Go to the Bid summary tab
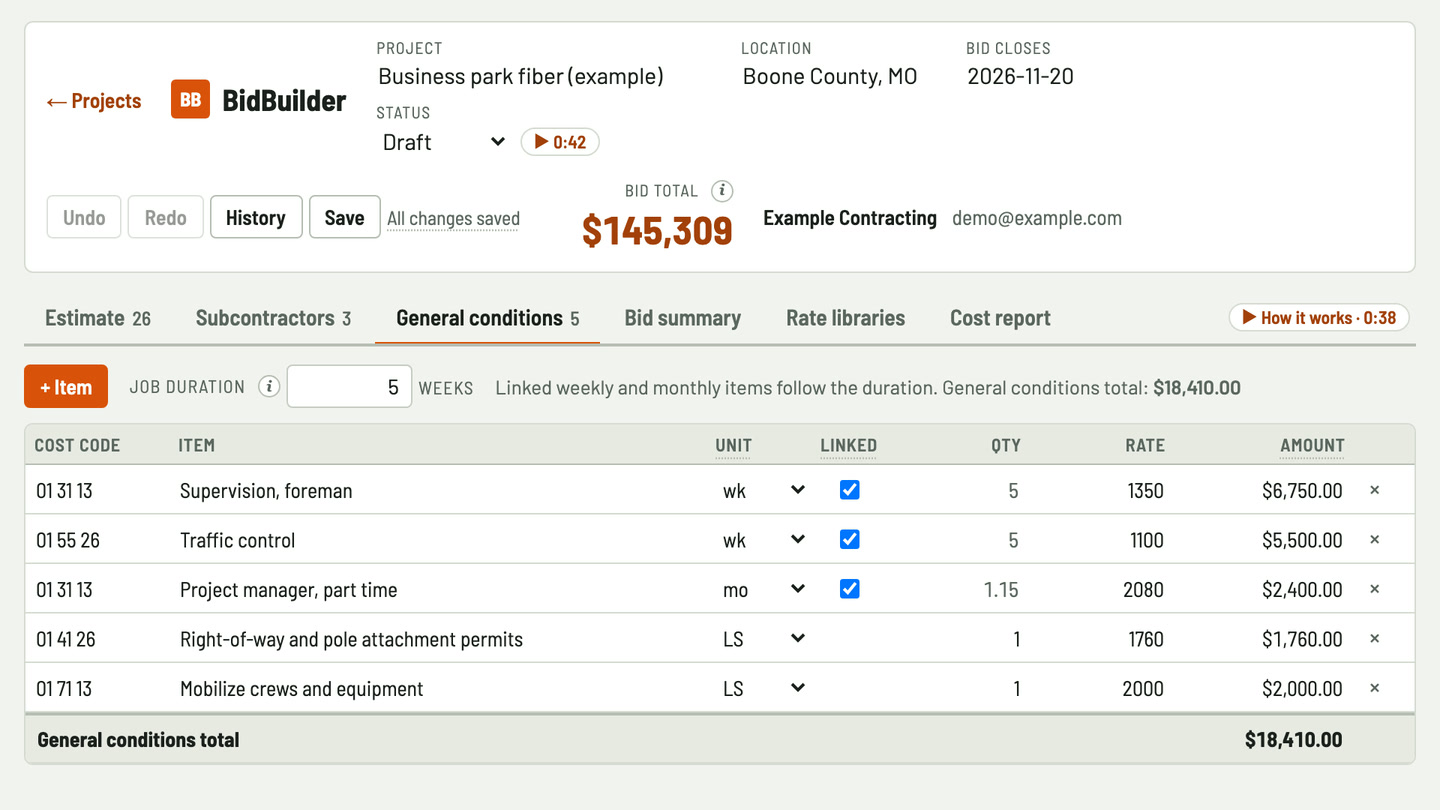 click(x=683, y=318)
